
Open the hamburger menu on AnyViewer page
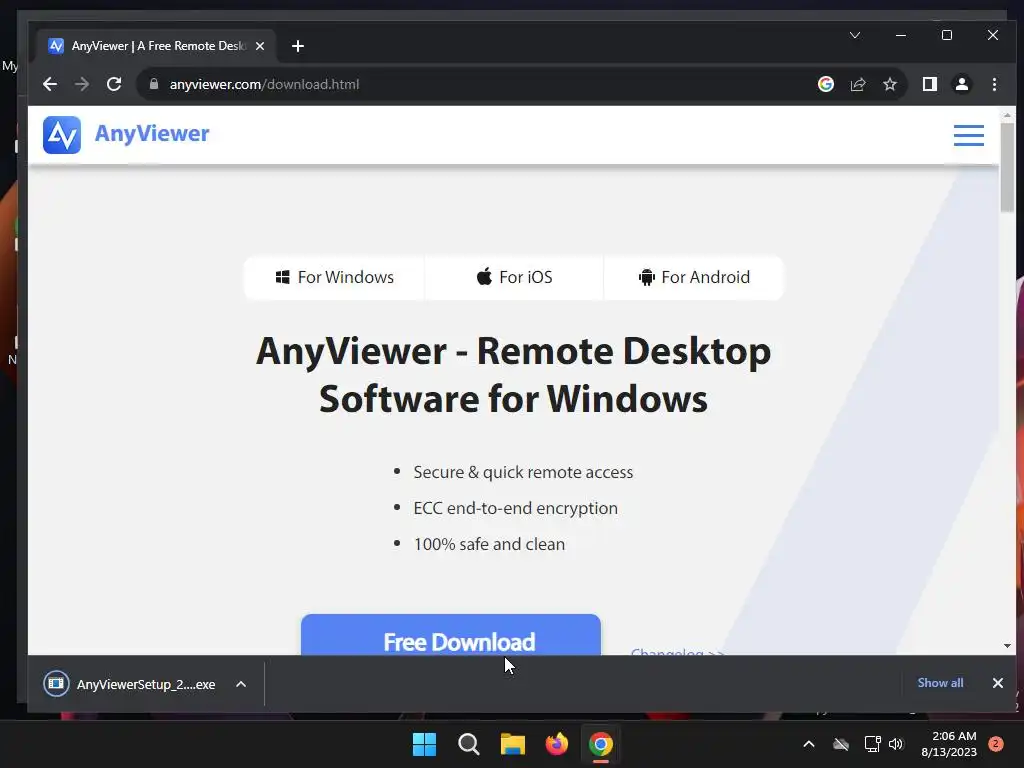click(x=968, y=135)
